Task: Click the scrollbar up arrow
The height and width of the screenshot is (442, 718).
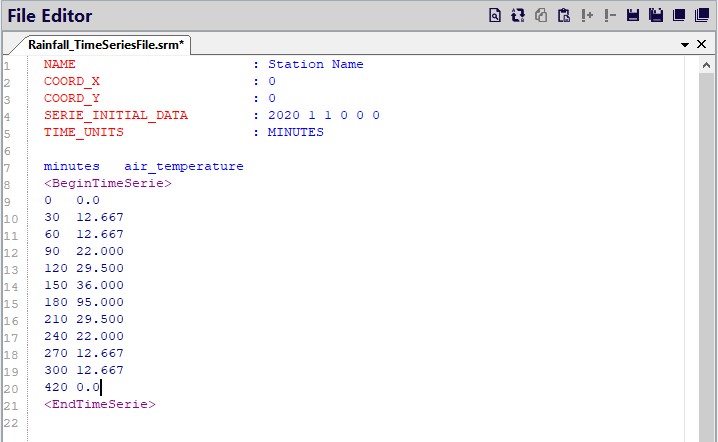Action: click(706, 65)
